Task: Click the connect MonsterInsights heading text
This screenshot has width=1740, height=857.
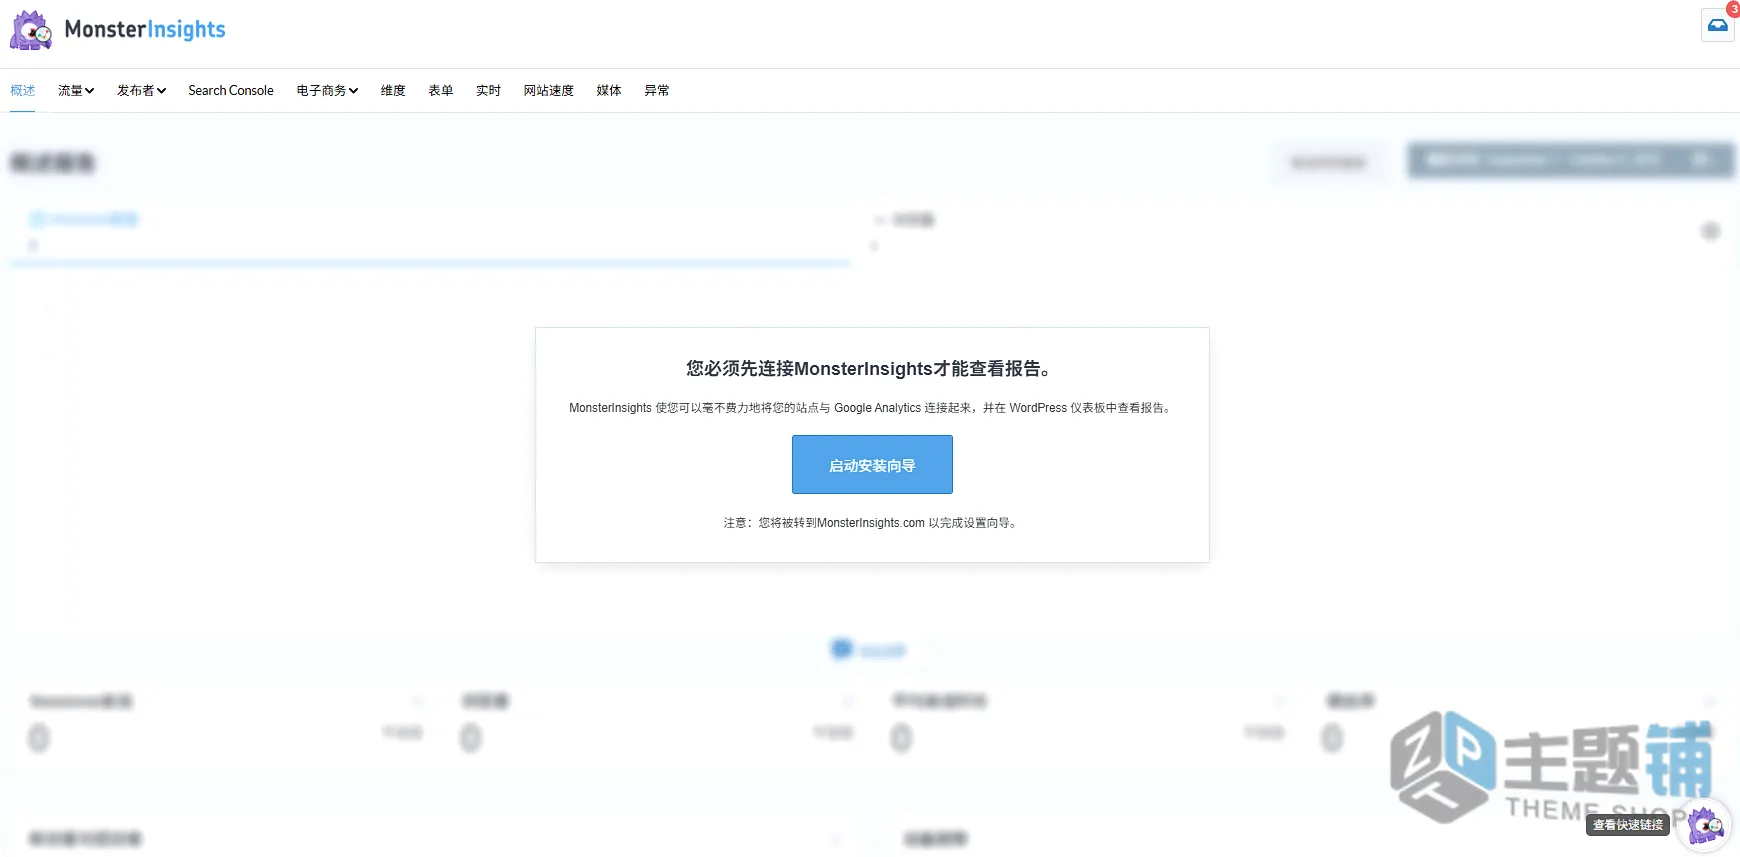Action: pos(871,369)
